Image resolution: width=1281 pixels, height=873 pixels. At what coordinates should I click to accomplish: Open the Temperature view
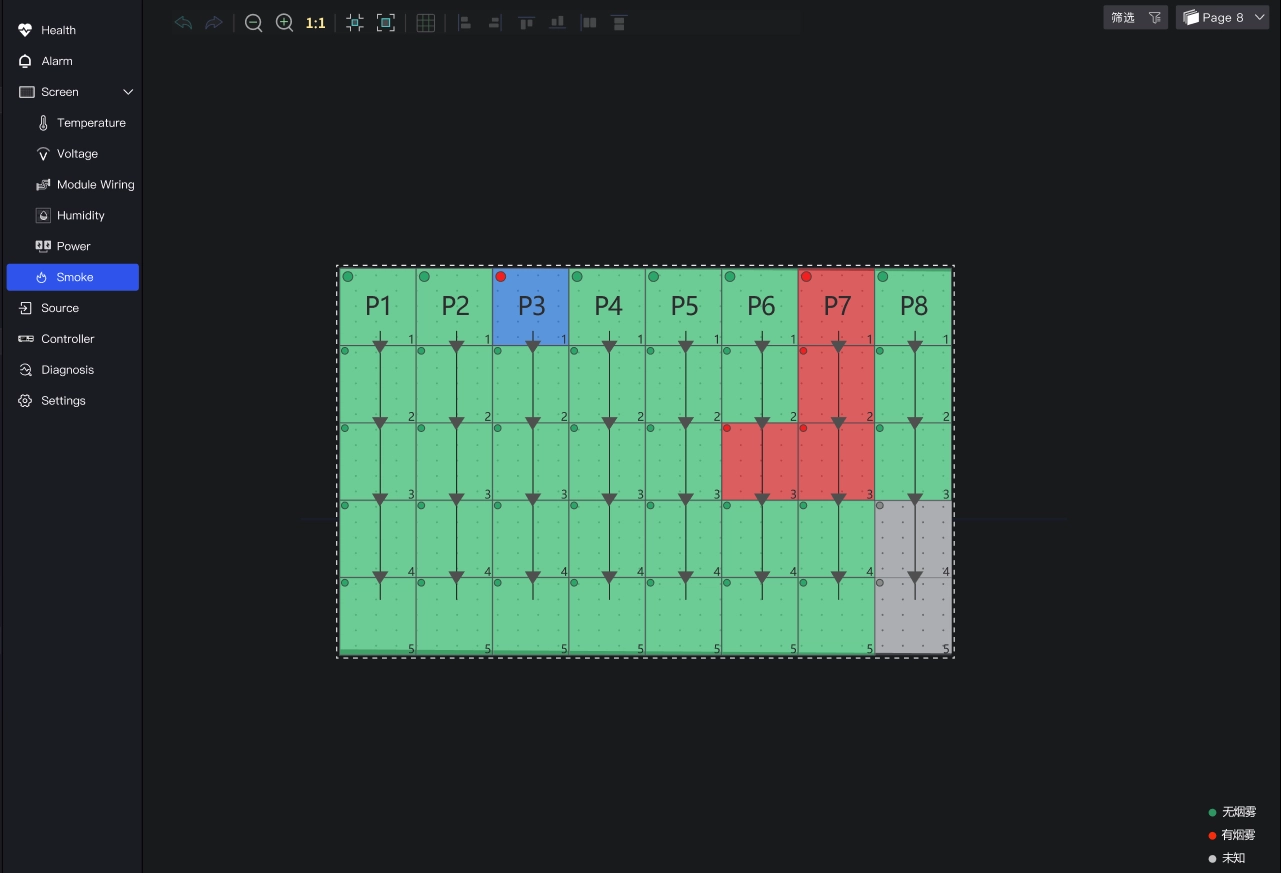(91, 123)
